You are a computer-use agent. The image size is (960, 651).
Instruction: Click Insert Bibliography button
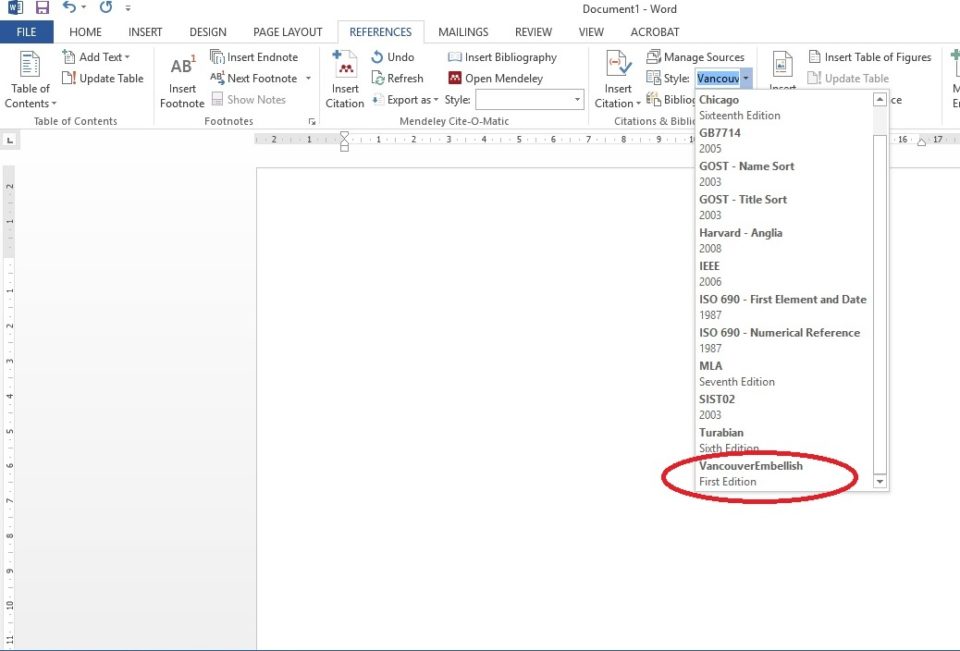click(x=502, y=57)
